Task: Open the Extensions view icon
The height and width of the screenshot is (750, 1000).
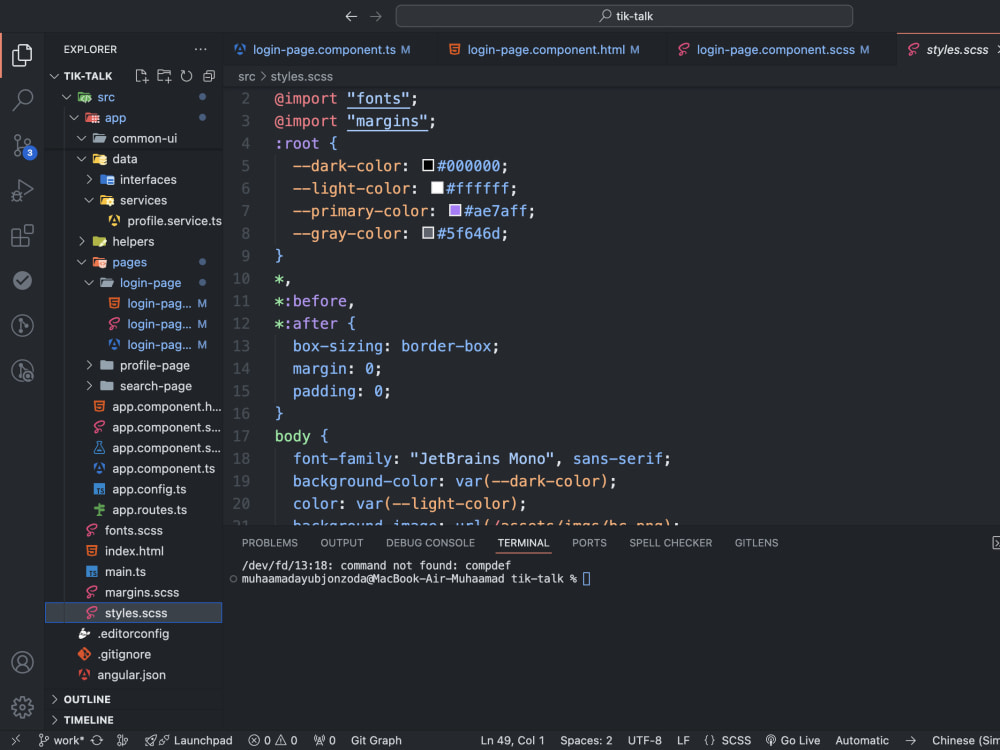Action: pyautogui.click(x=22, y=235)
